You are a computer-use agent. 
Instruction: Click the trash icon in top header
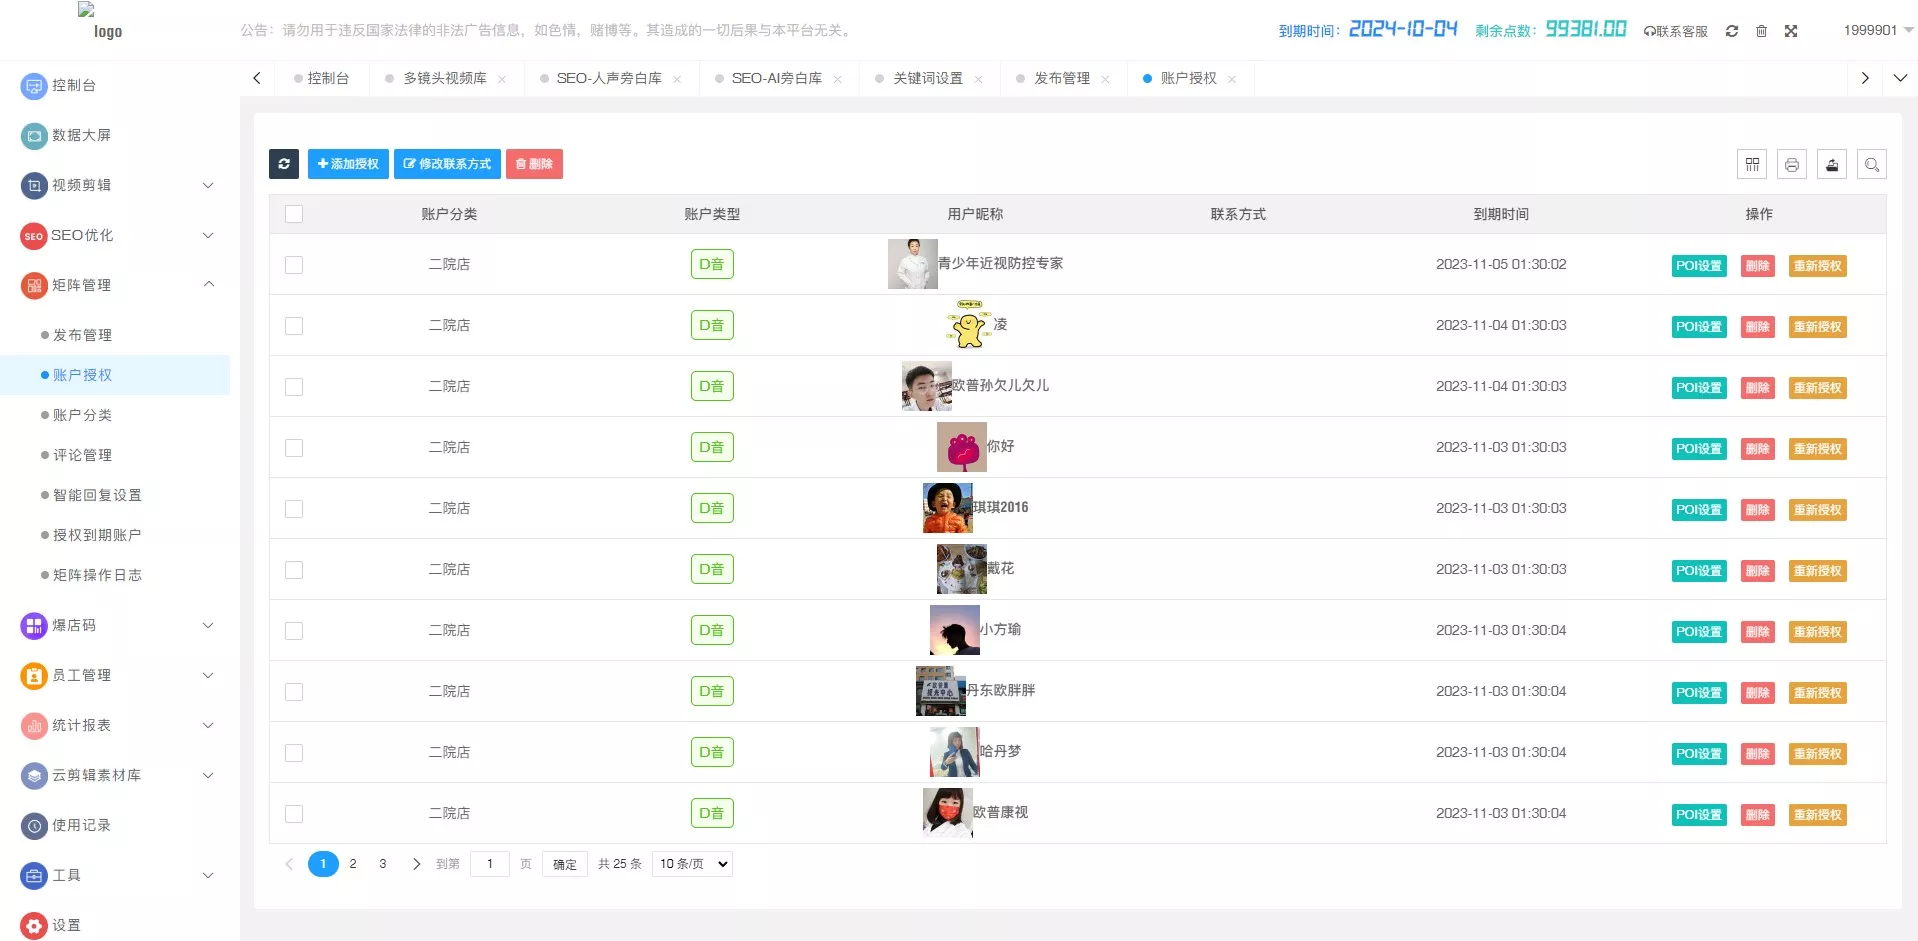pyautogui.click(x=1761, y=31)
